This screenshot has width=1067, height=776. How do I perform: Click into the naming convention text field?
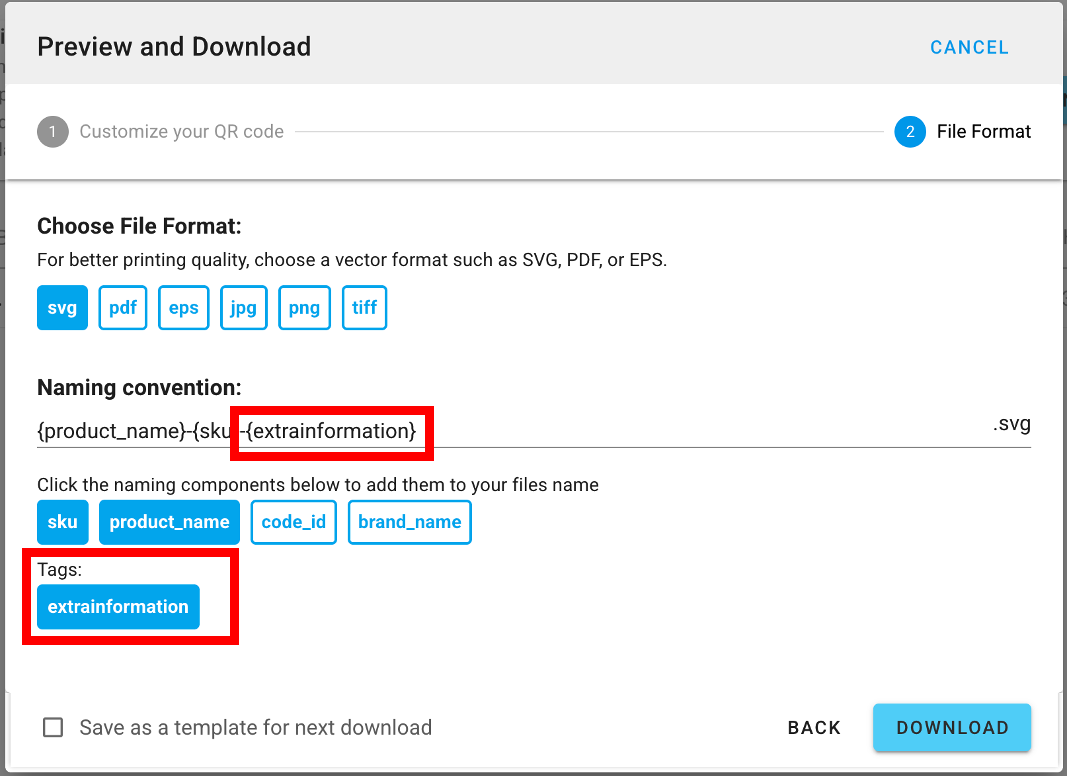tap(600, 431)
